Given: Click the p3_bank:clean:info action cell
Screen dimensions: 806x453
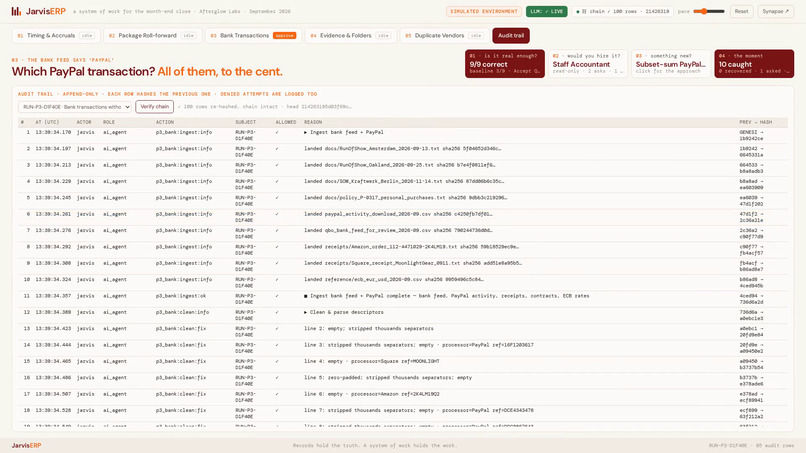Looking at the screenshot, I should point(184,312).
